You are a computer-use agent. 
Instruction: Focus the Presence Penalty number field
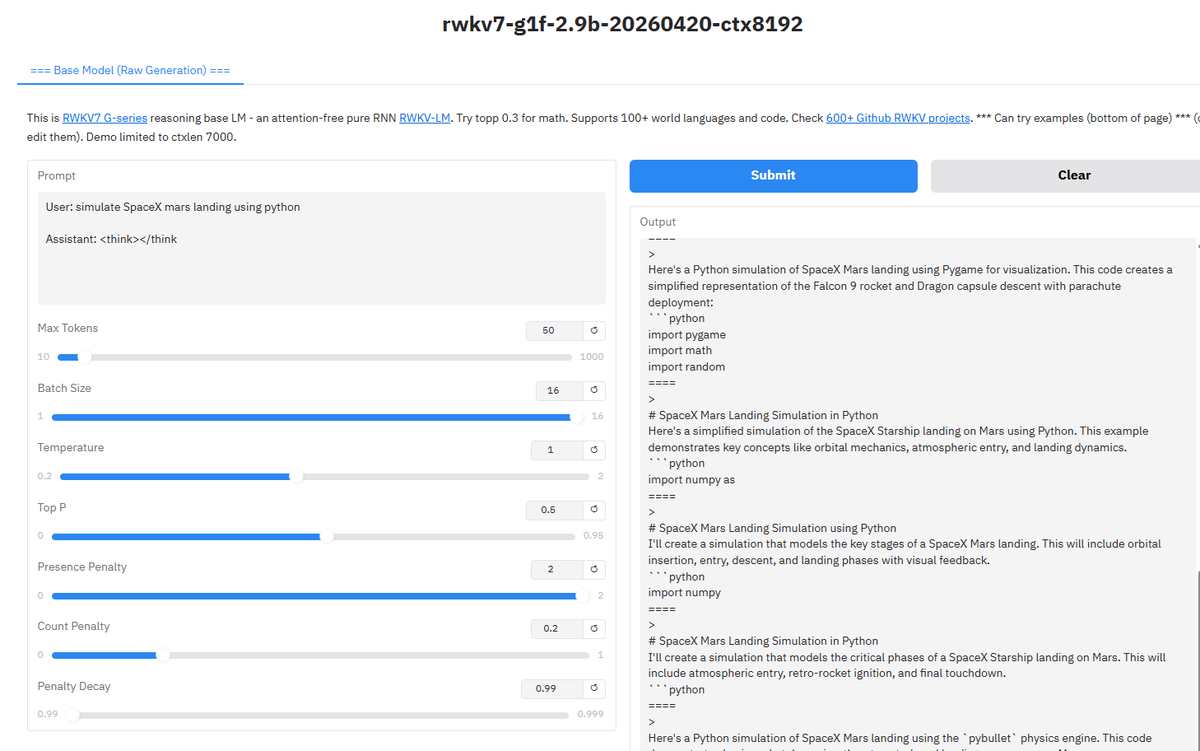(555, 569)
